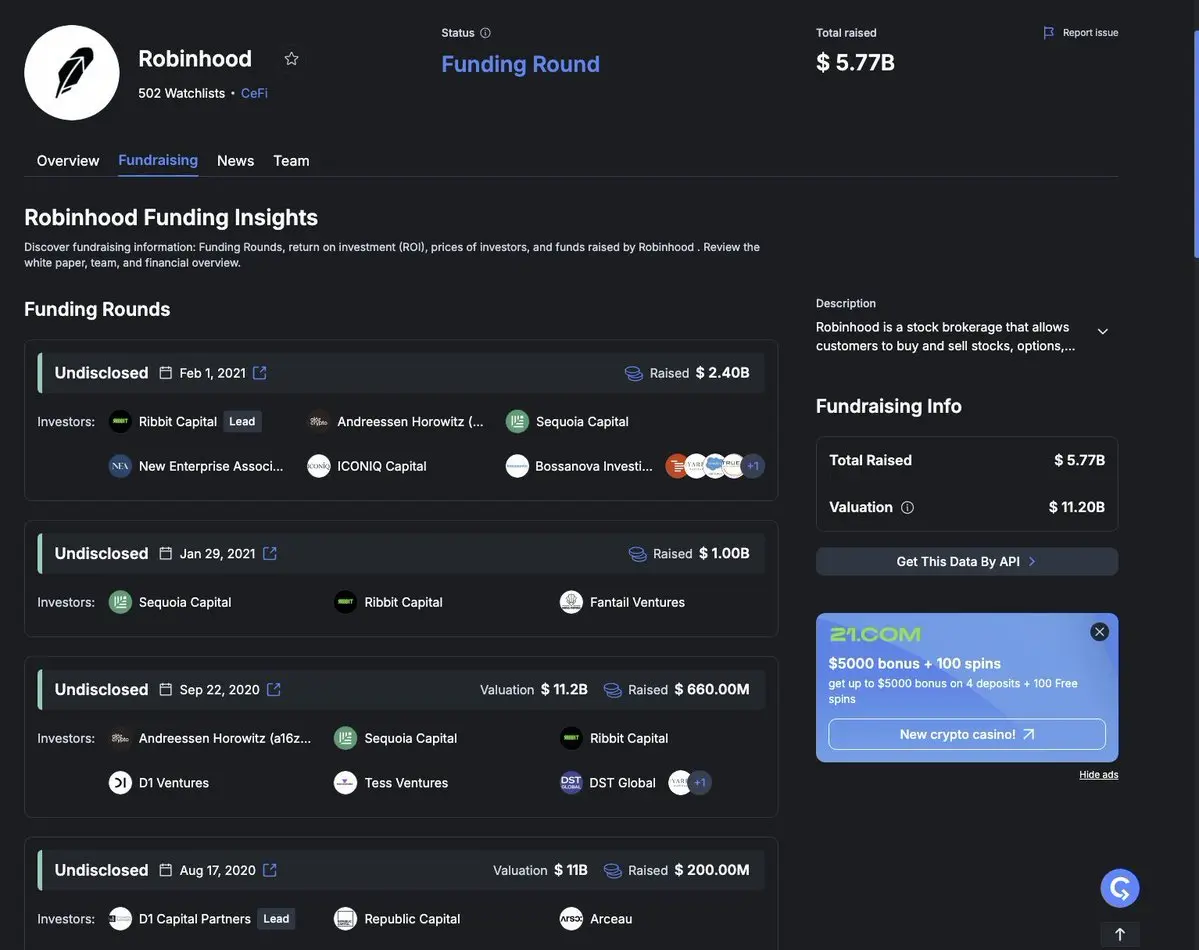1199x950 pixels.
Task: Open the Team tab
Action: (291, 161)
